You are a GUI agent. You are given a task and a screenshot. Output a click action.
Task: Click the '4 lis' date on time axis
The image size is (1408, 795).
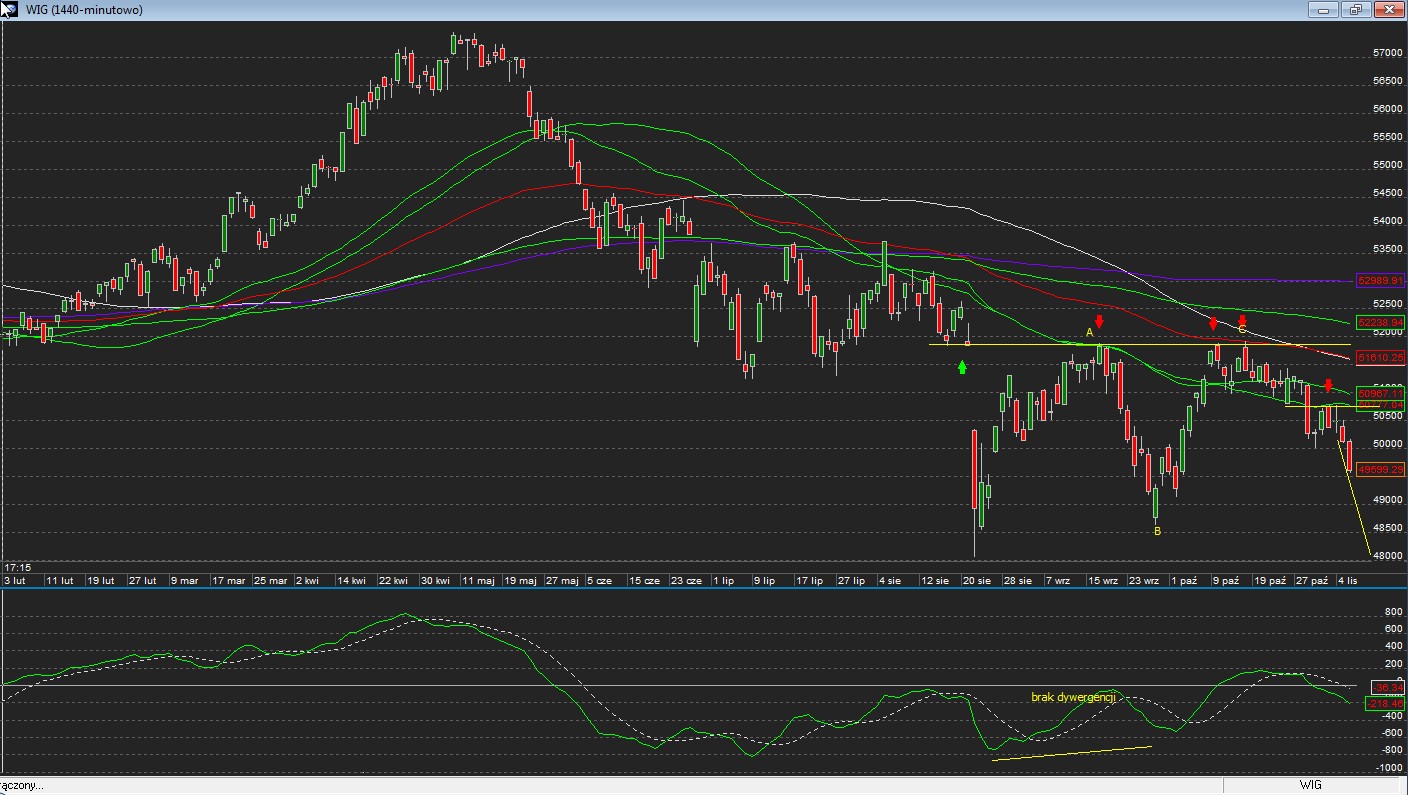pyautogui.click(x=1347, y=580)
